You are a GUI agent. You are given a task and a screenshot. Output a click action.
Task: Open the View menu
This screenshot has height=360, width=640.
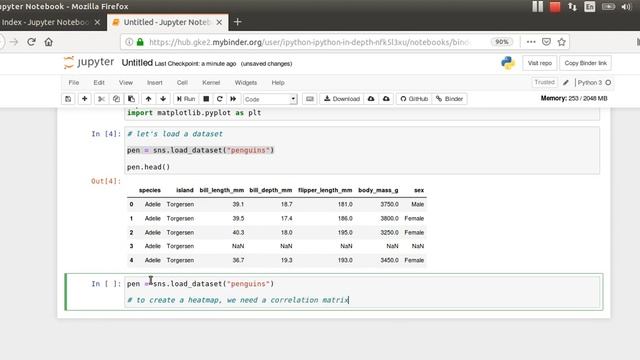tap(126, 82)
